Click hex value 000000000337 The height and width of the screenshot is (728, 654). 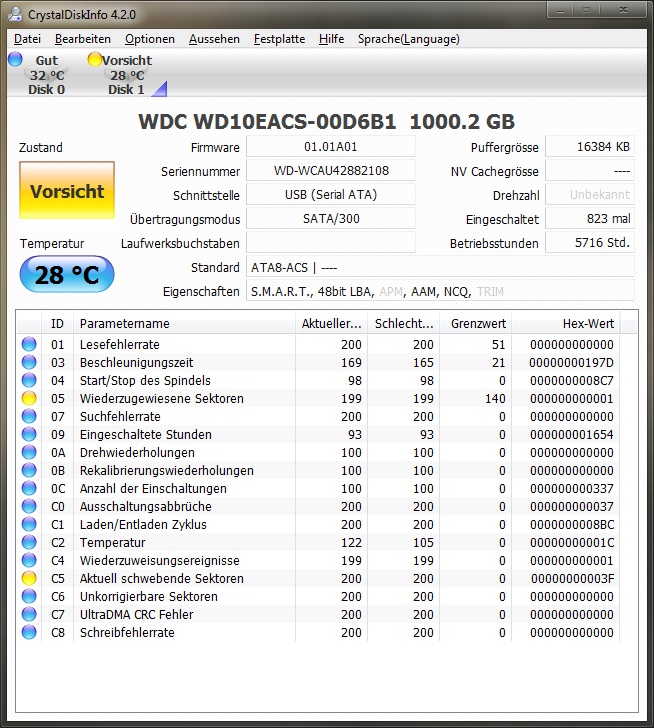click(x=571, y=489)
